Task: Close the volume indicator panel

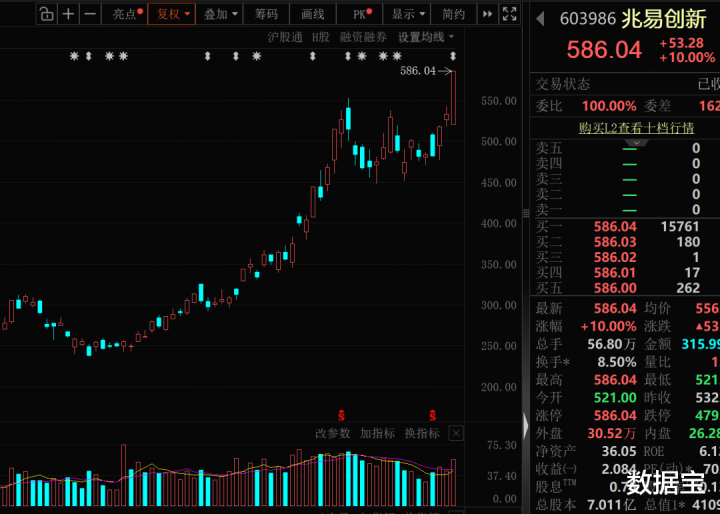Action: [x=456, y=433]
